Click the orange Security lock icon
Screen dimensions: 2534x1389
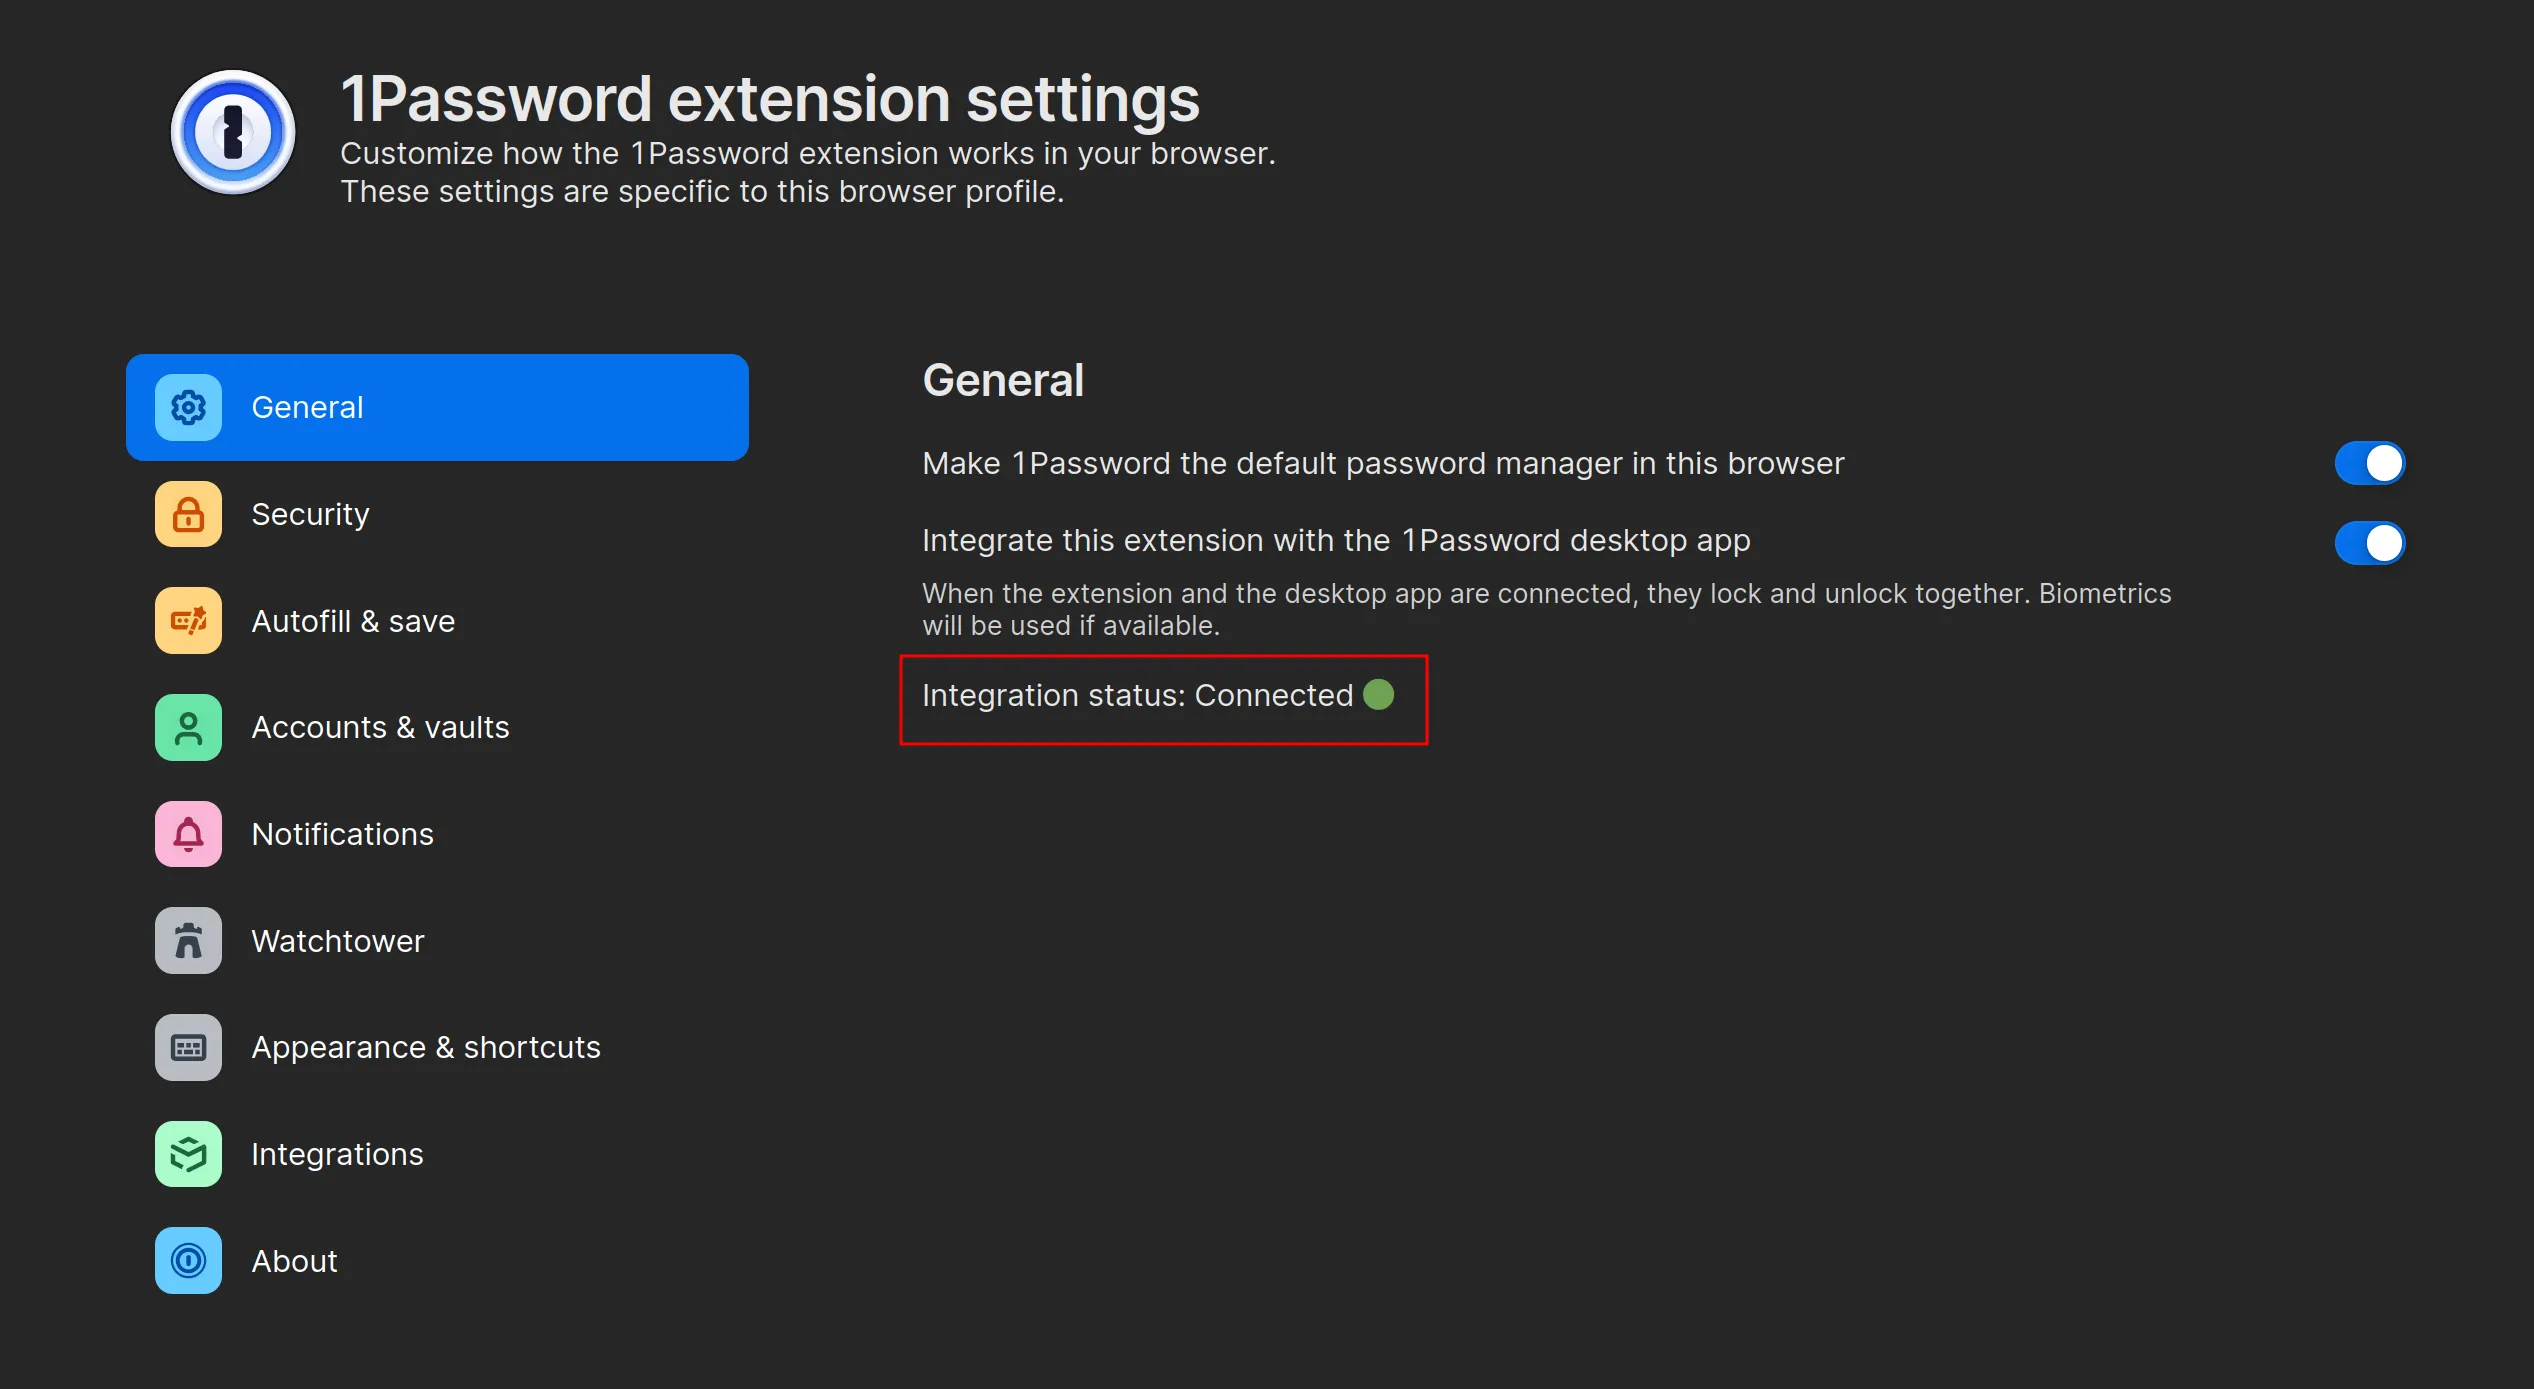click(x=188, y=514)
